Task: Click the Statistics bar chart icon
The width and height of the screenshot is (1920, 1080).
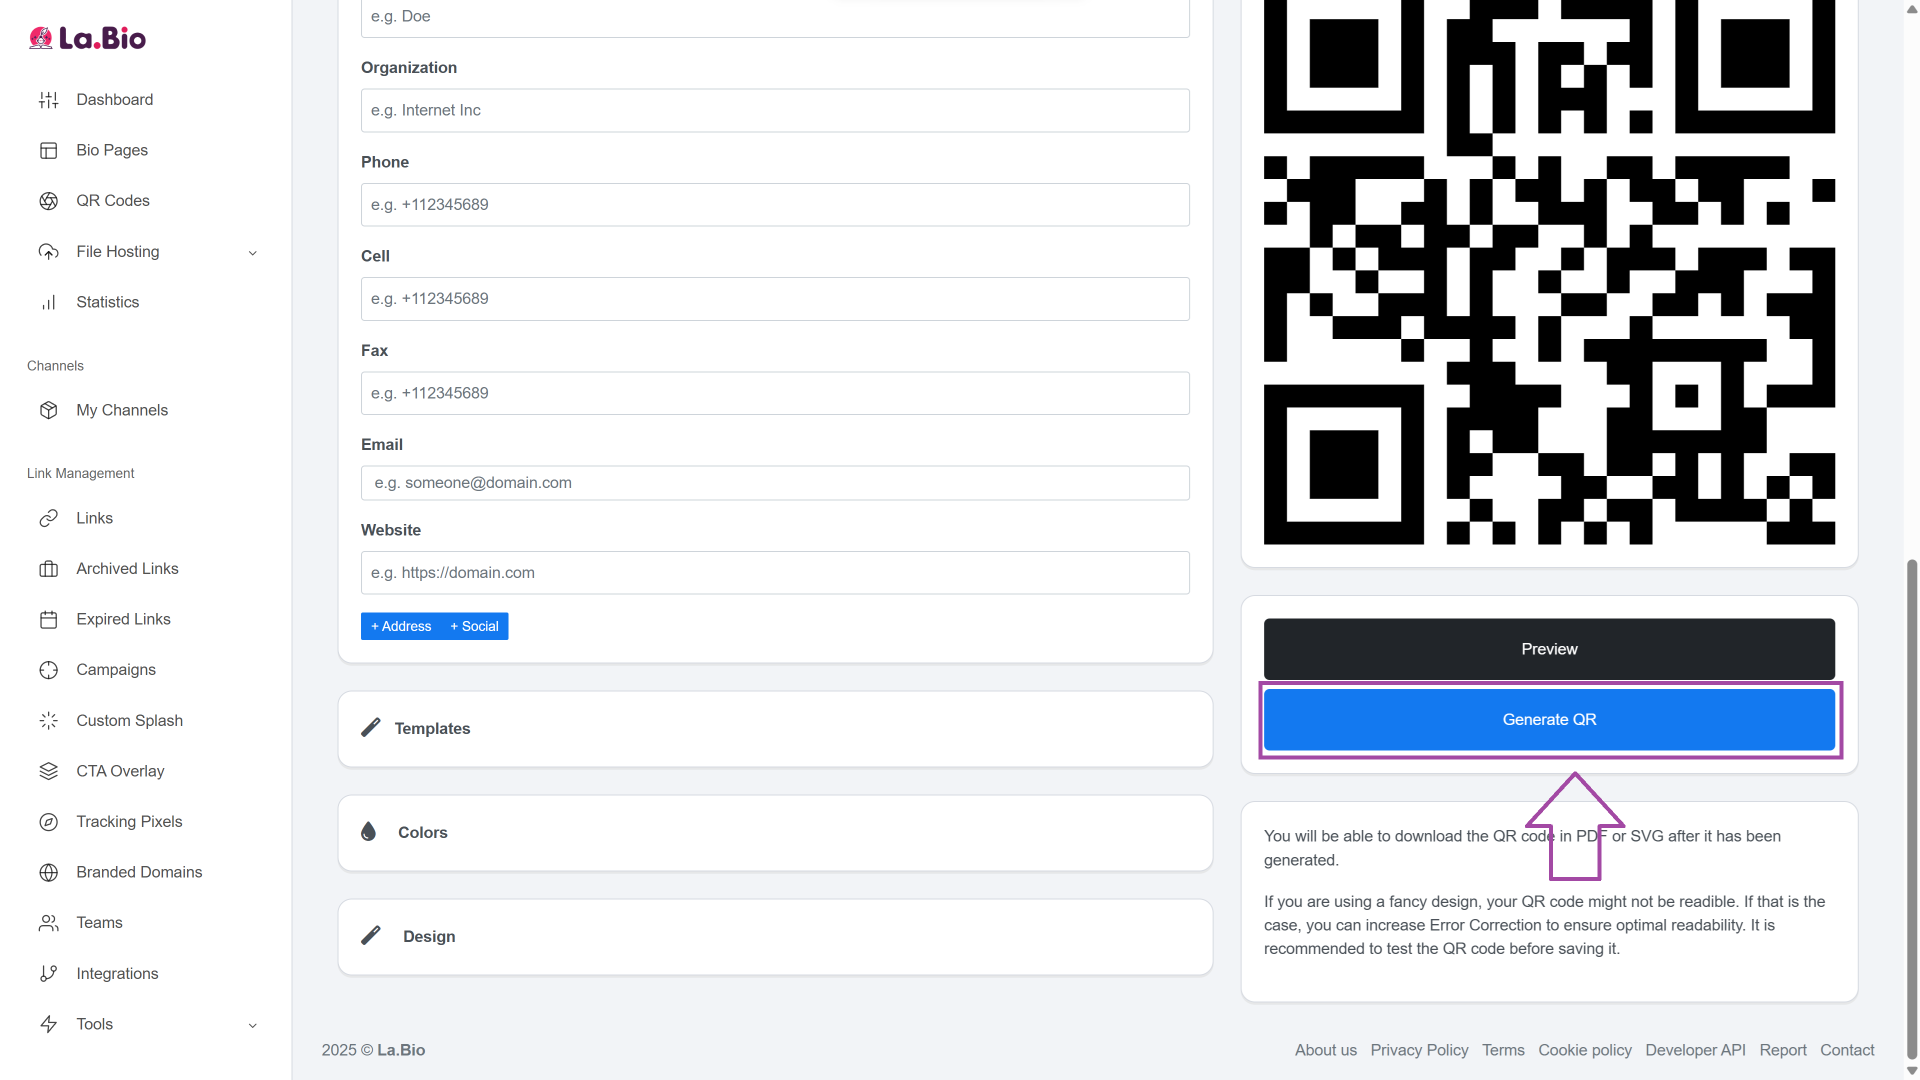Action: 48,302
